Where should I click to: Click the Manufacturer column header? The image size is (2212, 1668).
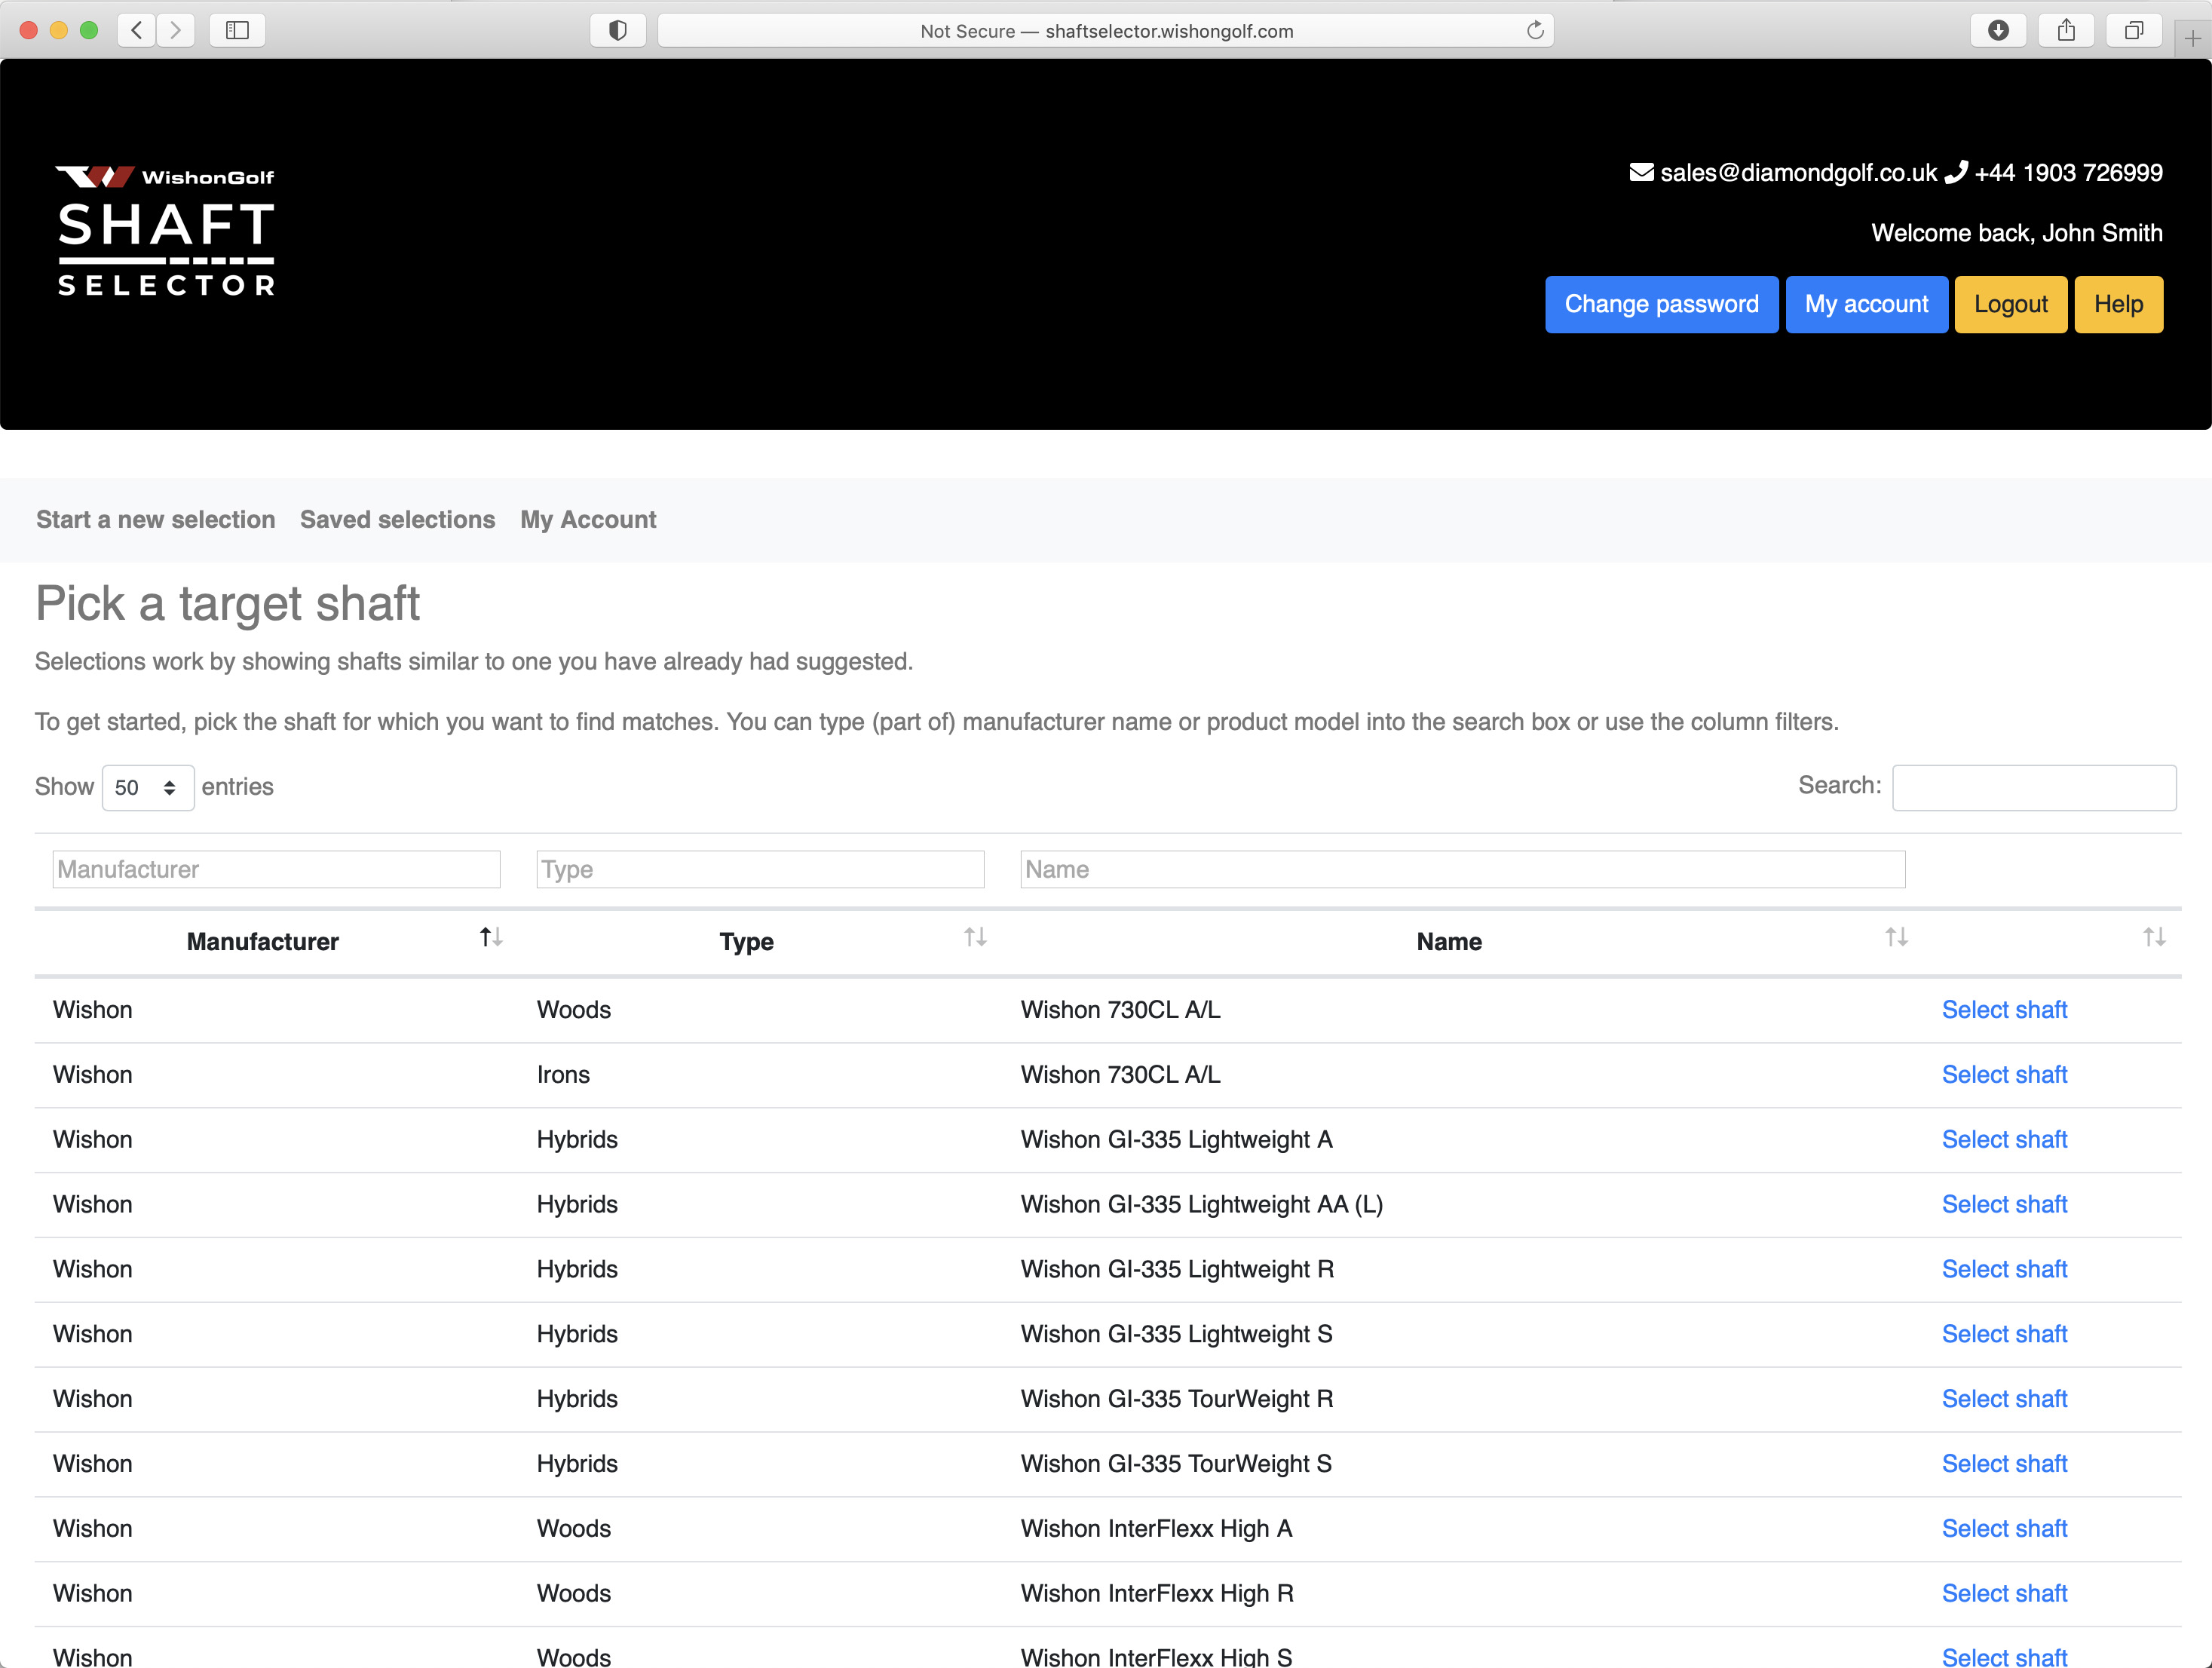(x=262, y=941)
